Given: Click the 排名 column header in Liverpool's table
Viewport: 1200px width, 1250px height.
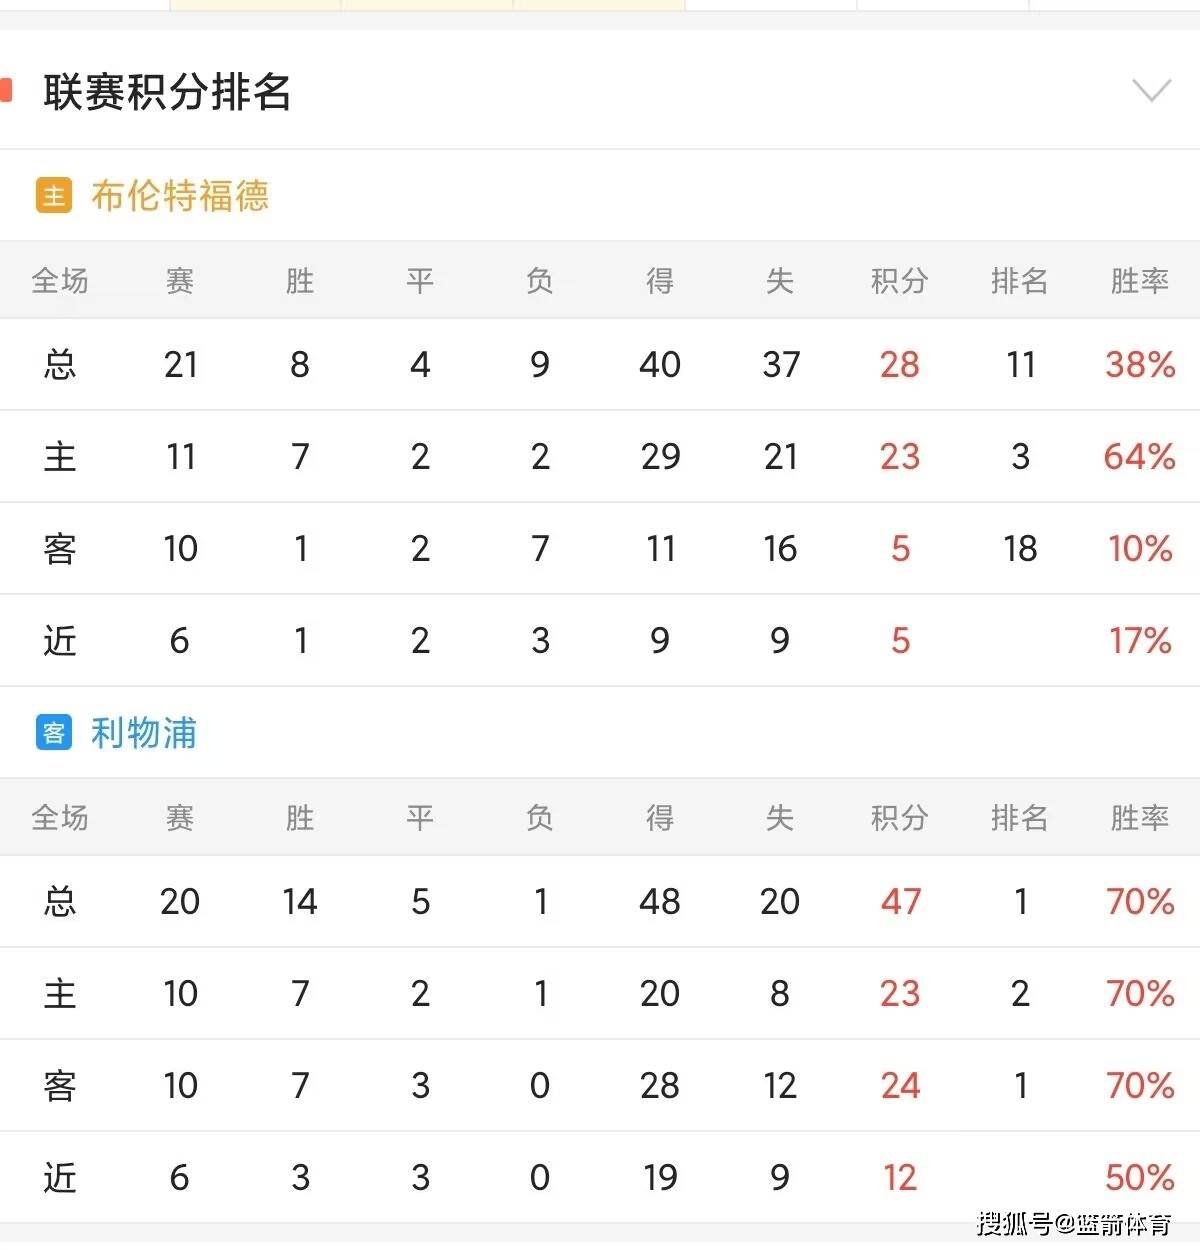Looking at the screenshot, I should coord(1019,817).
